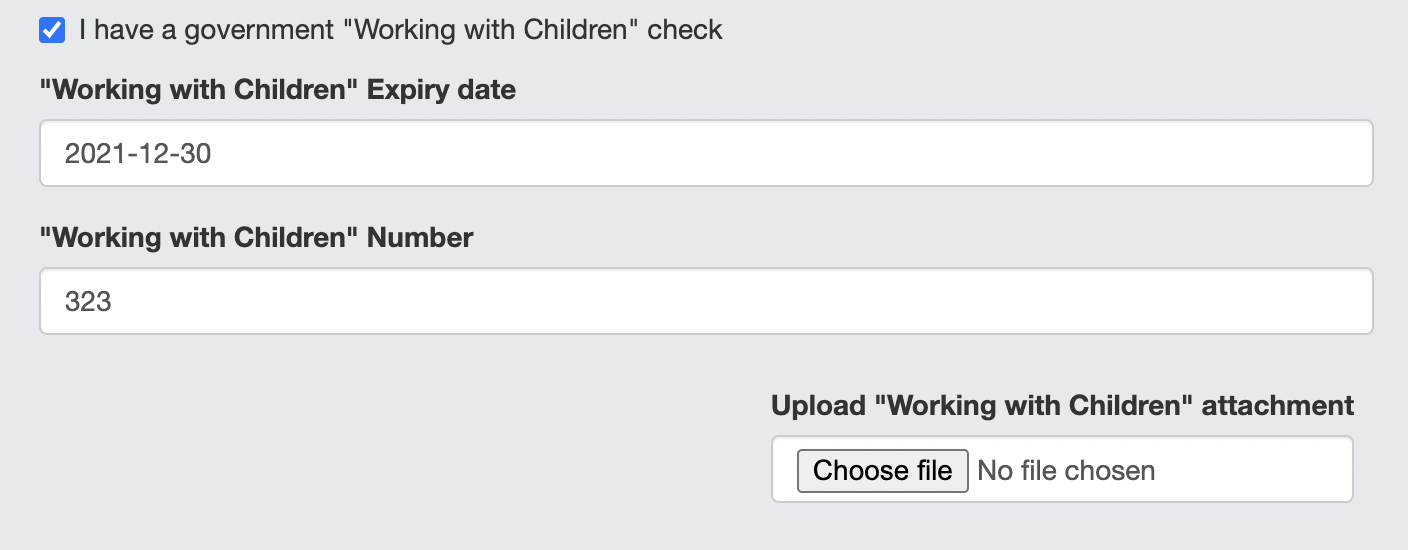This screenshot has height=550, width=1408.
Task: Focus the Expiry date input field
Action: tap(705, 154)
